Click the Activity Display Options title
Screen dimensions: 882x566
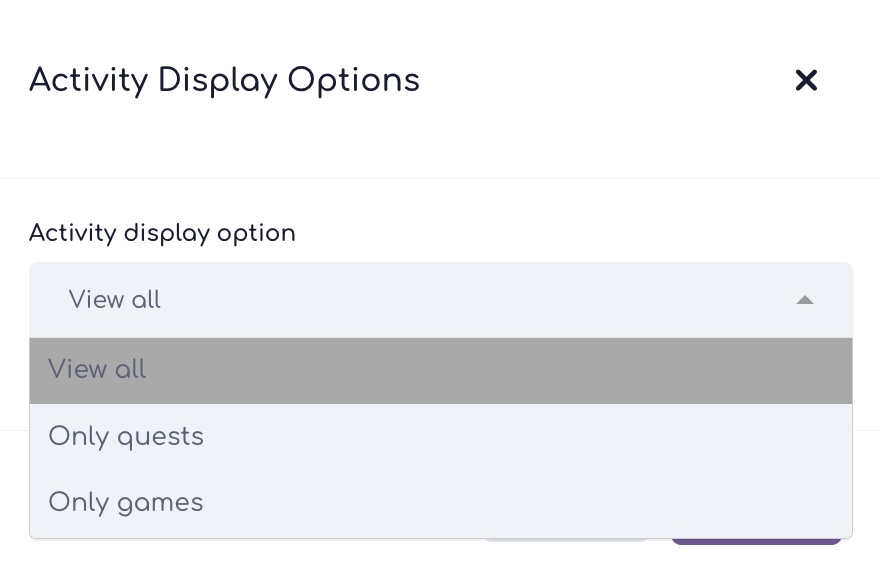pyautogui.click(x=224, y=80)
